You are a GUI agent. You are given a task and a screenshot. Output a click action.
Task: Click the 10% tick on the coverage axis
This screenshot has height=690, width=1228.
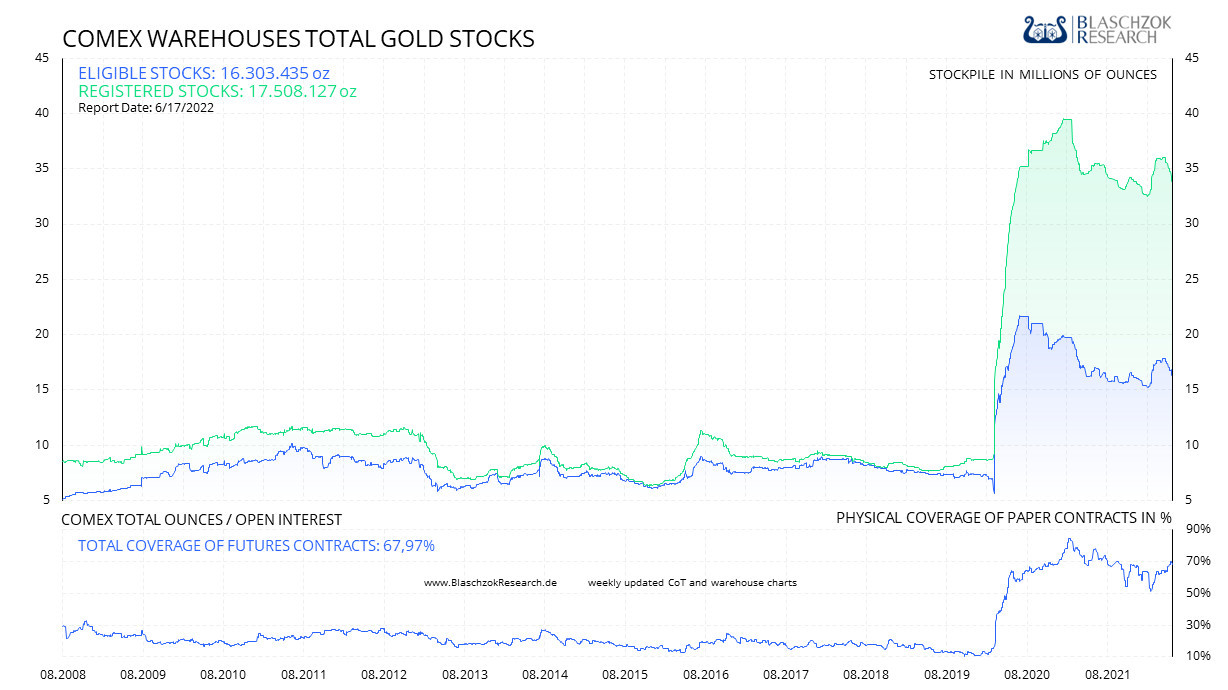click(1197, 656)
